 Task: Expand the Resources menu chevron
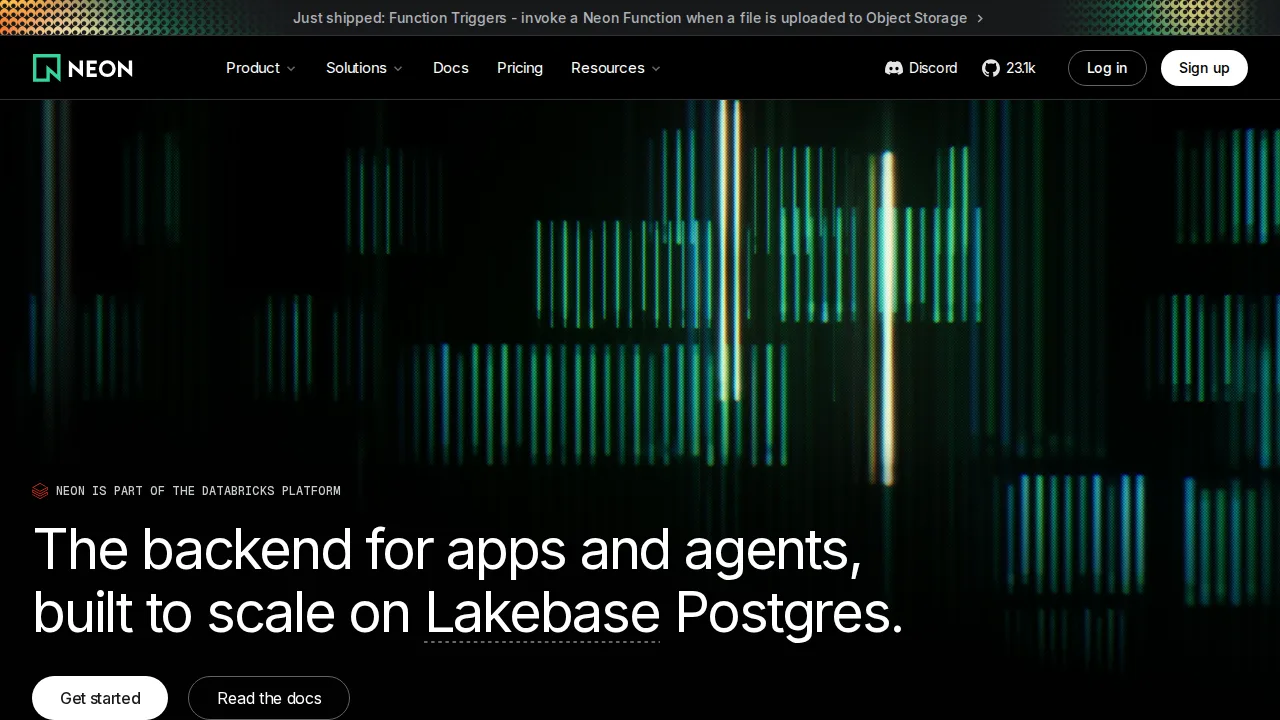[656, 69]
